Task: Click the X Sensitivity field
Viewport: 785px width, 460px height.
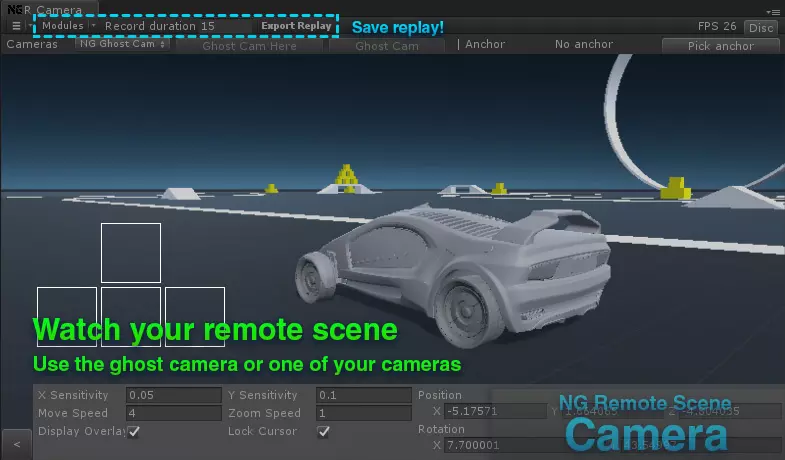Action: pos(173,395)
